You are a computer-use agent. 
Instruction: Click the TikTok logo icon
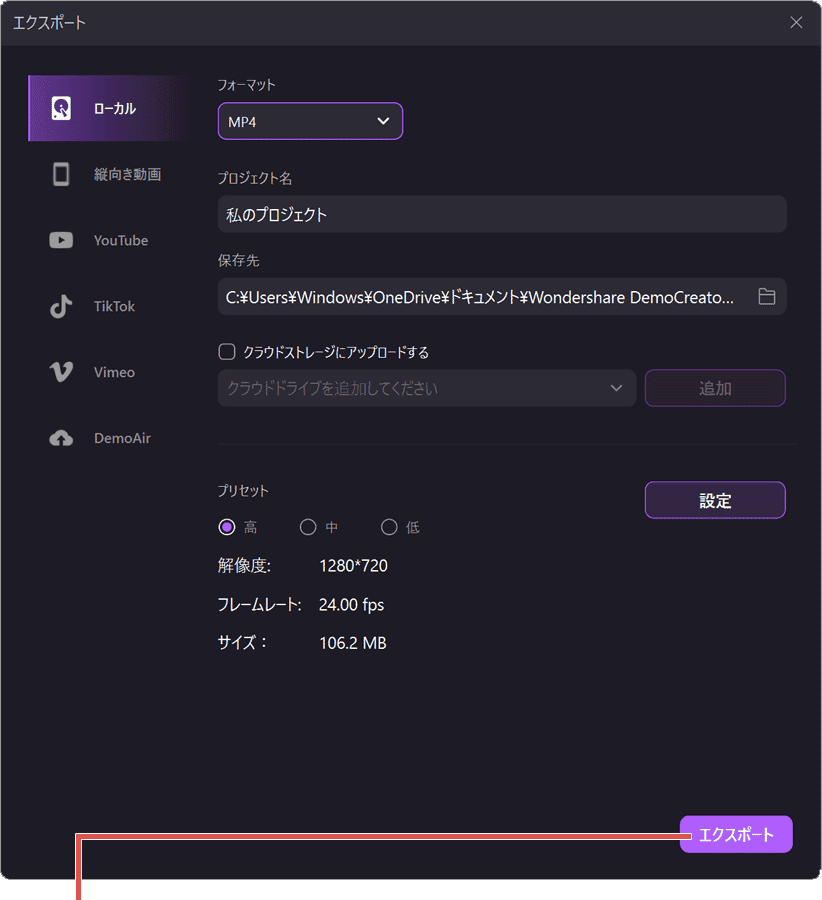click(61, 306)
